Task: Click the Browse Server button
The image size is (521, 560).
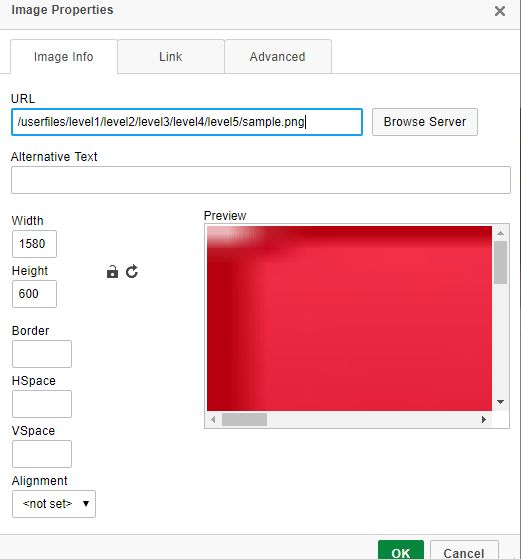Action: (425, 122)
